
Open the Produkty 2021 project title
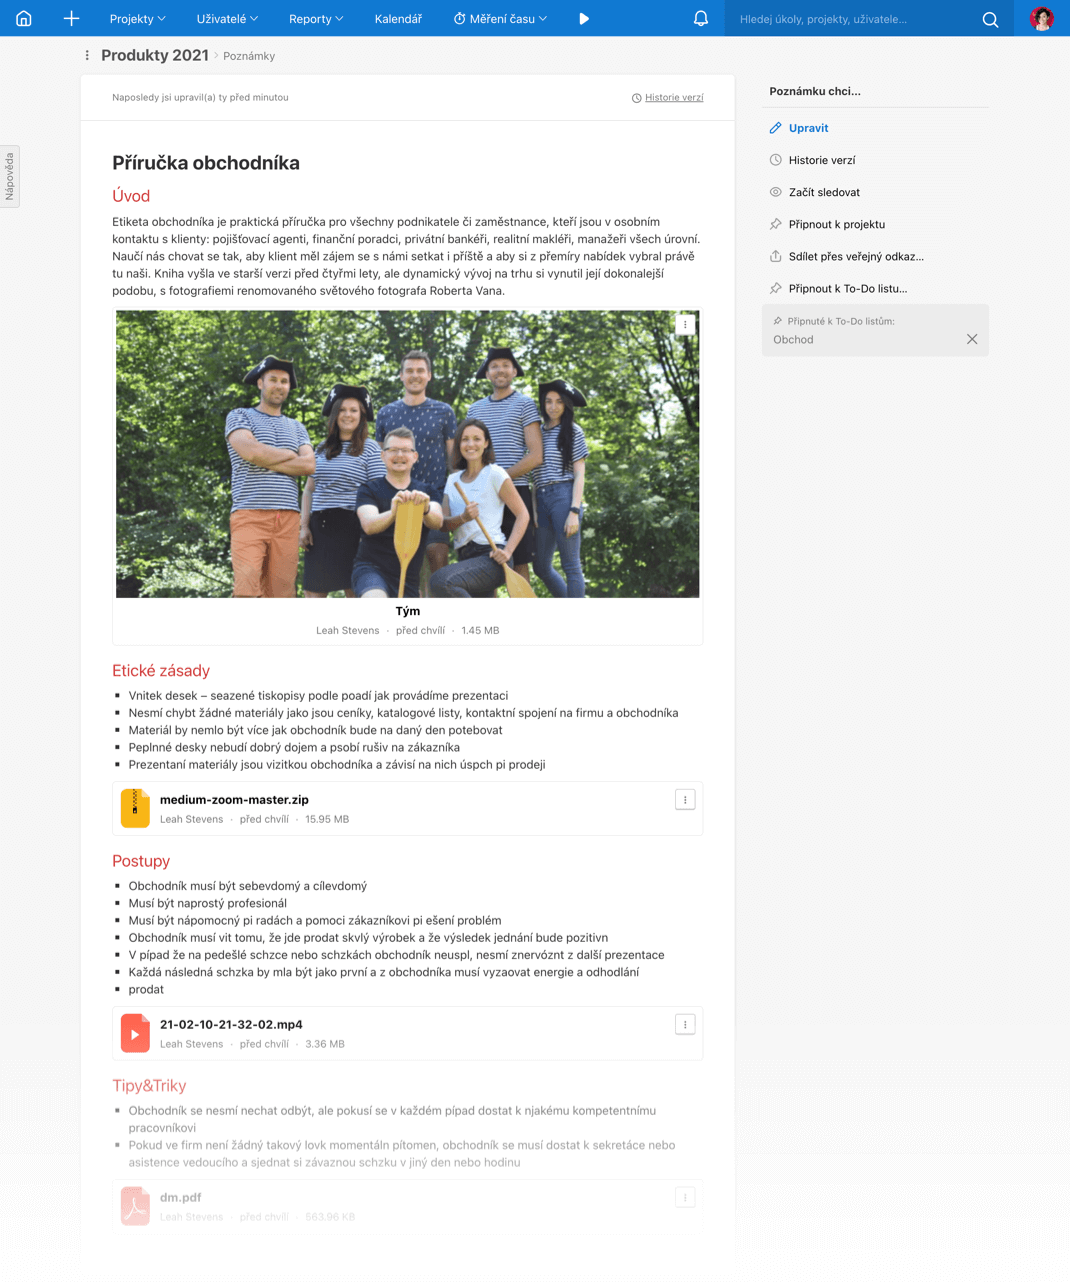click(155, 55)
